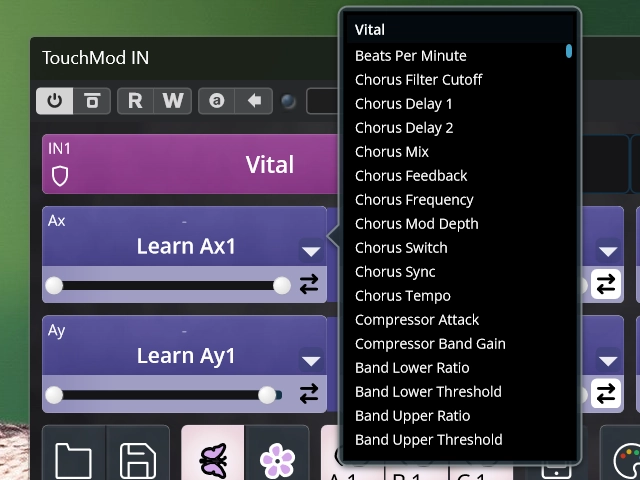
Task: Toggle the Ax invert swap arrows
Action: point(309,284)
